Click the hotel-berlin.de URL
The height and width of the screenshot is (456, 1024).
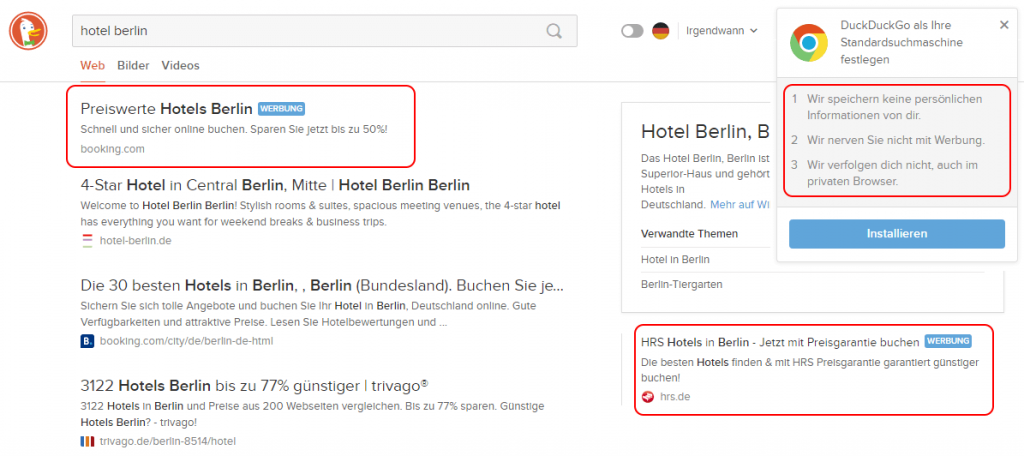click(135, 240)
